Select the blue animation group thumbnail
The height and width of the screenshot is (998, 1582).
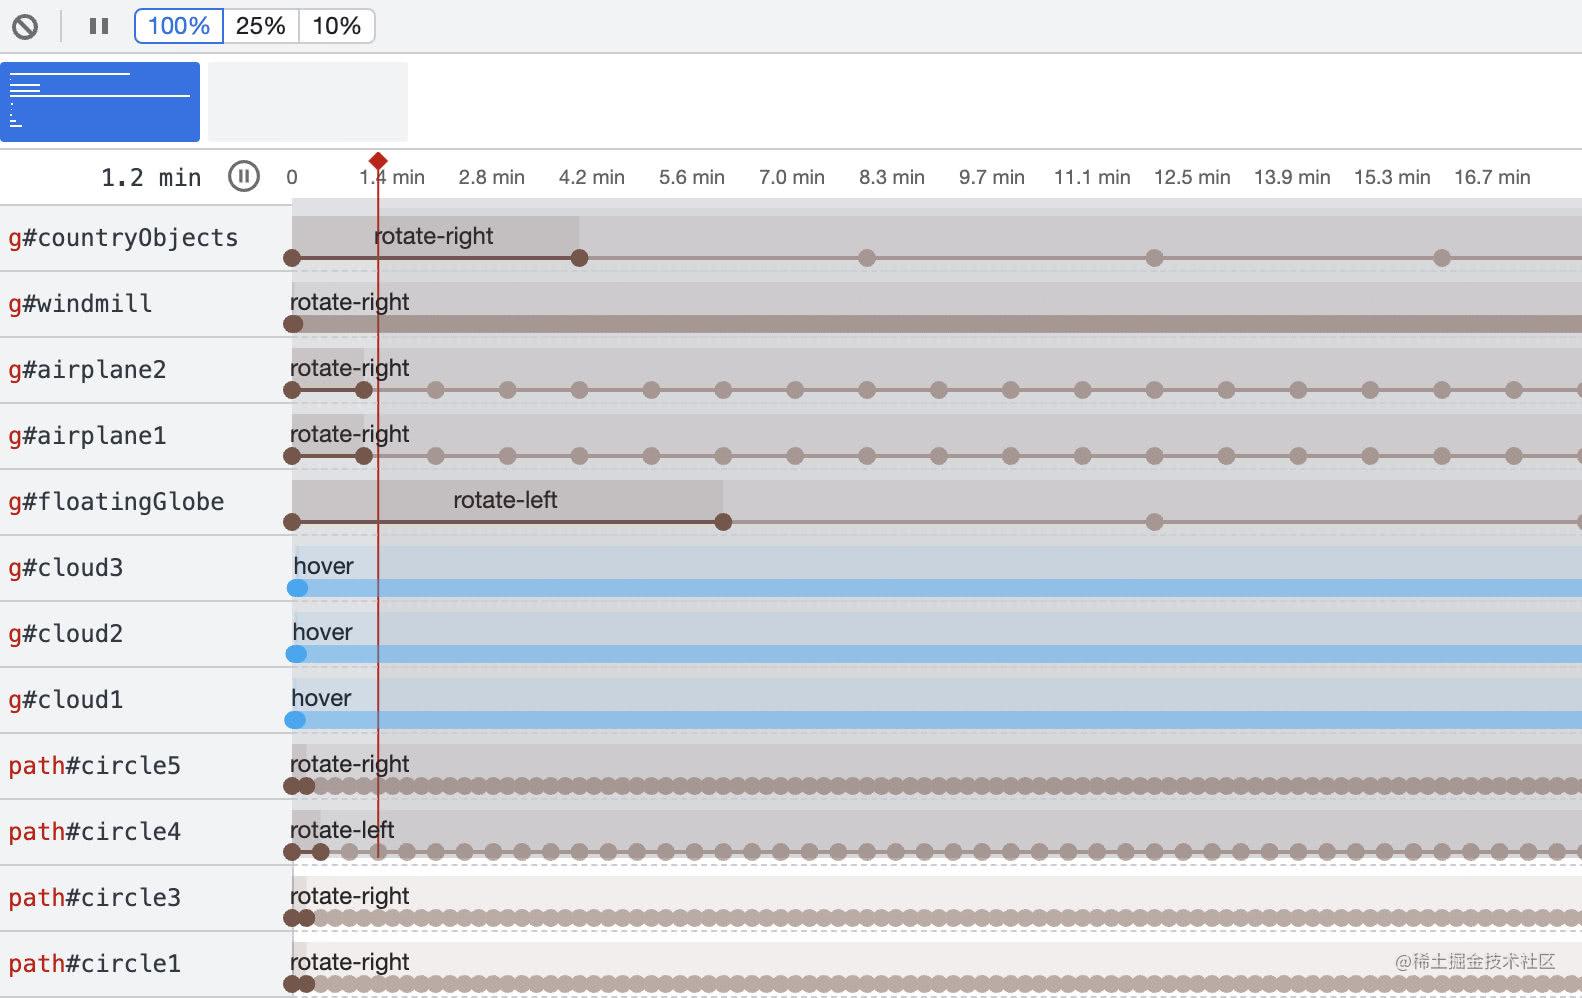[100, 102]
